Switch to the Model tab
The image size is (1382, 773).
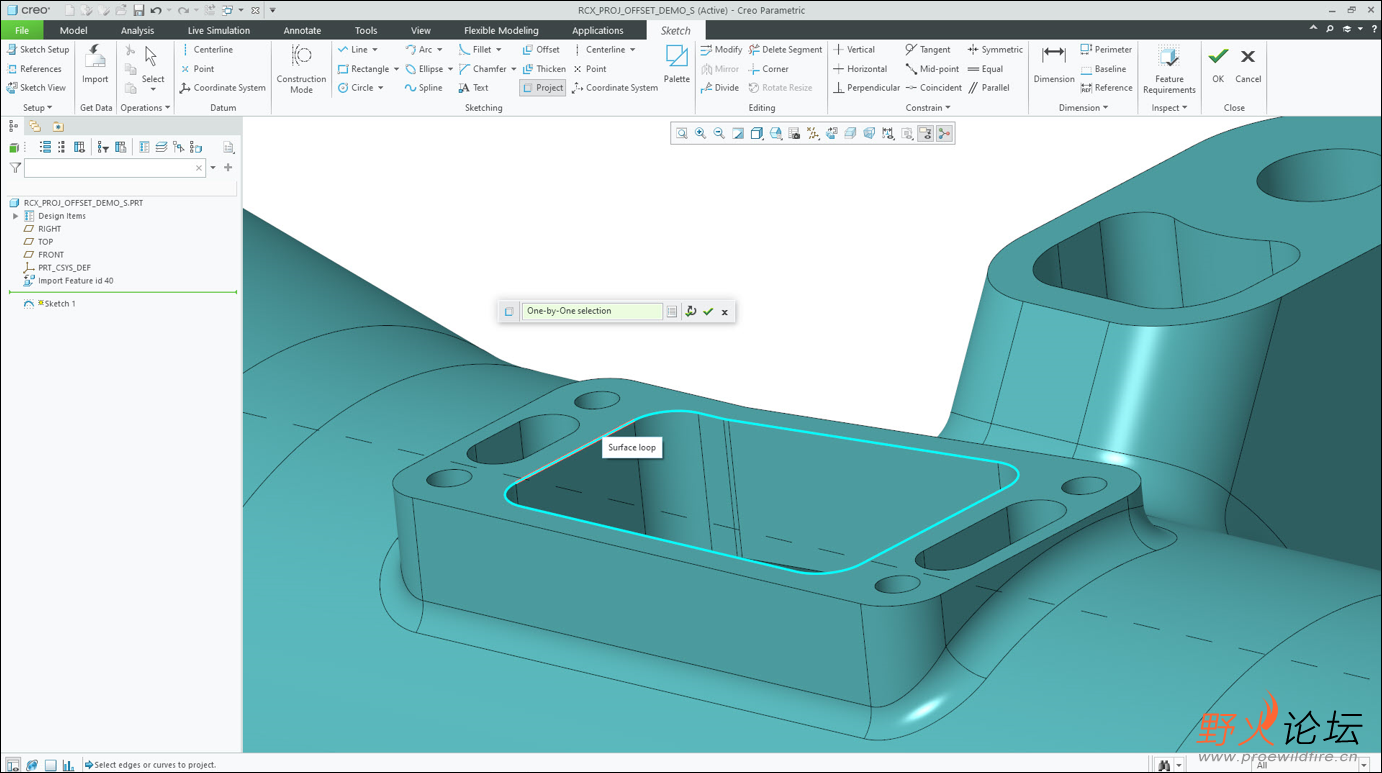74,30
